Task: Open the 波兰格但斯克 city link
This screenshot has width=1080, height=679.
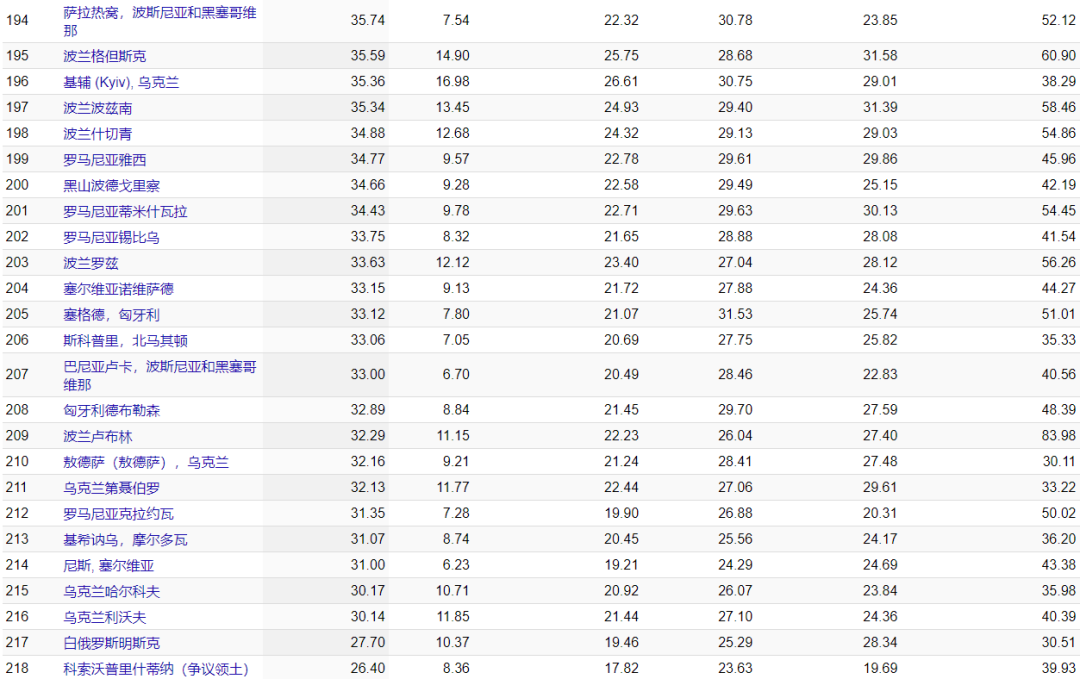Action: pos(105,56)
